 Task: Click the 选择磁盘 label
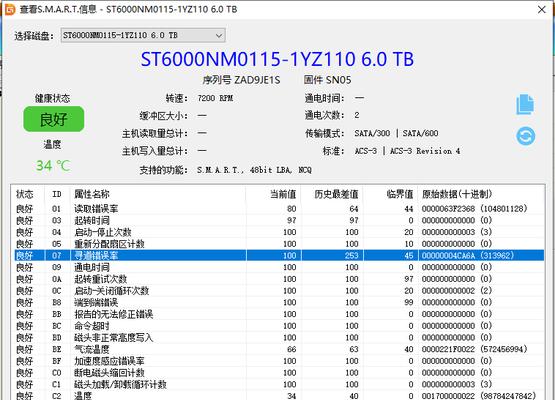click(x=34, y=36)
